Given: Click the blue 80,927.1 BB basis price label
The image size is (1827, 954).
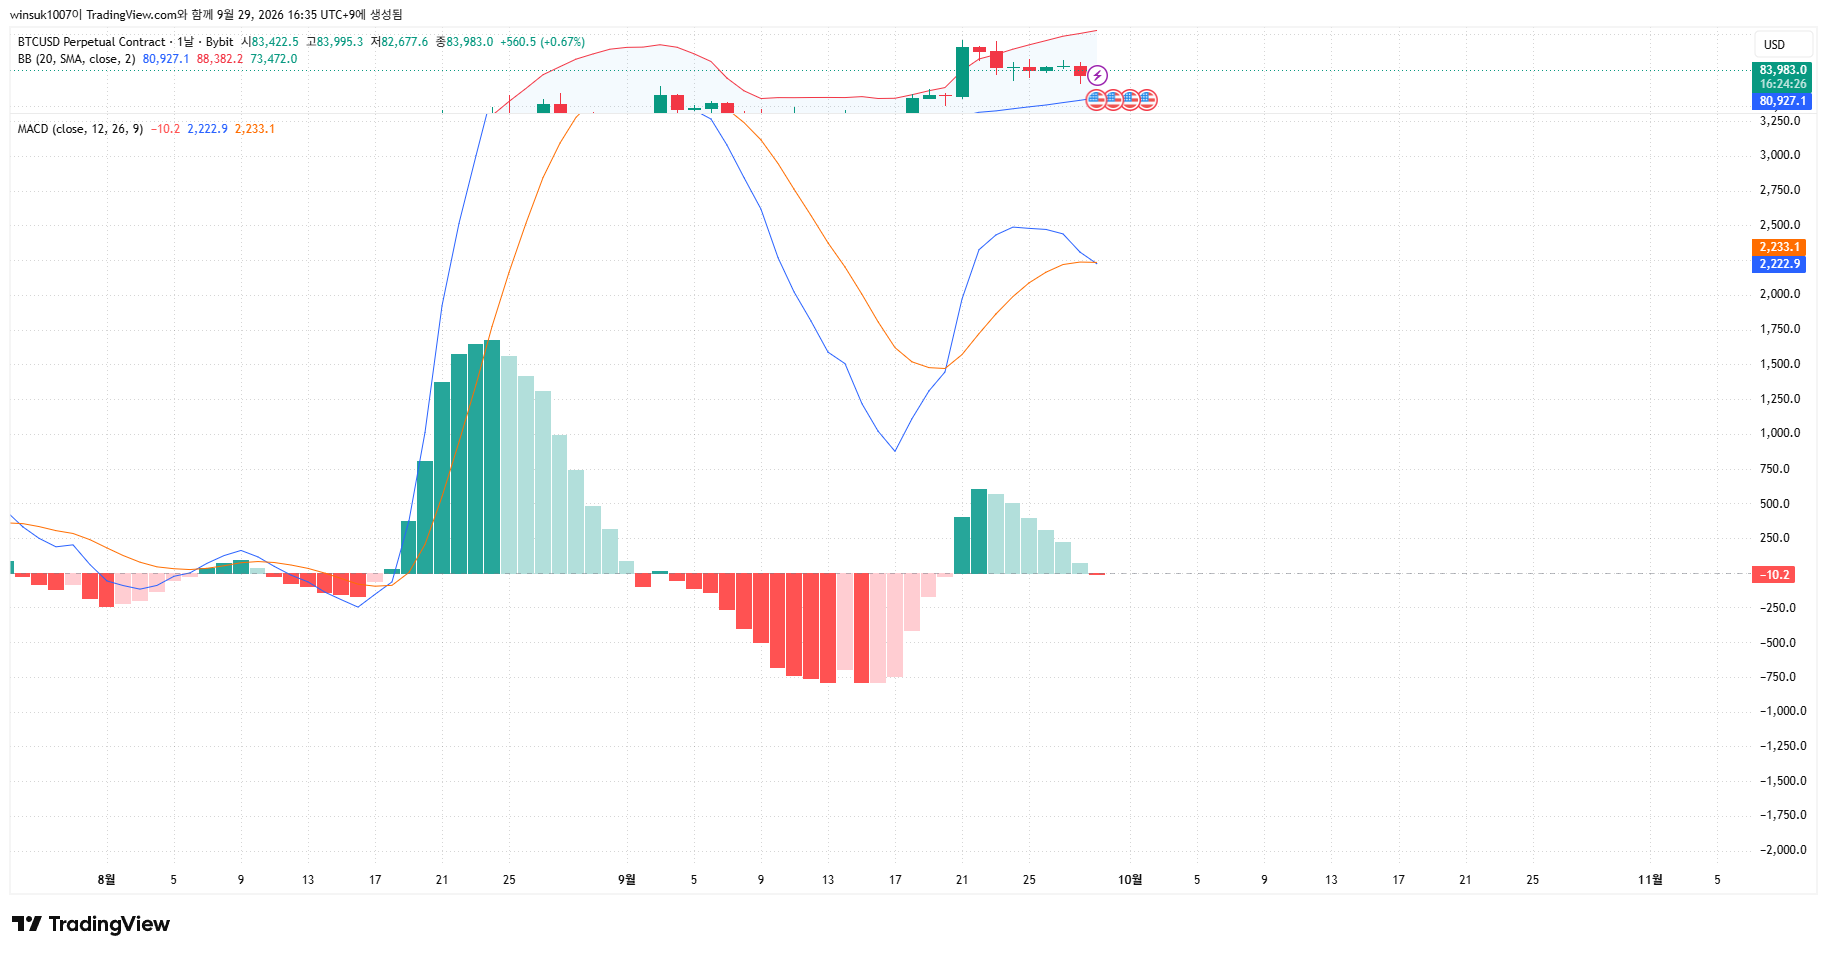Looking at the screenshot, I should (x=1783, y=101).
